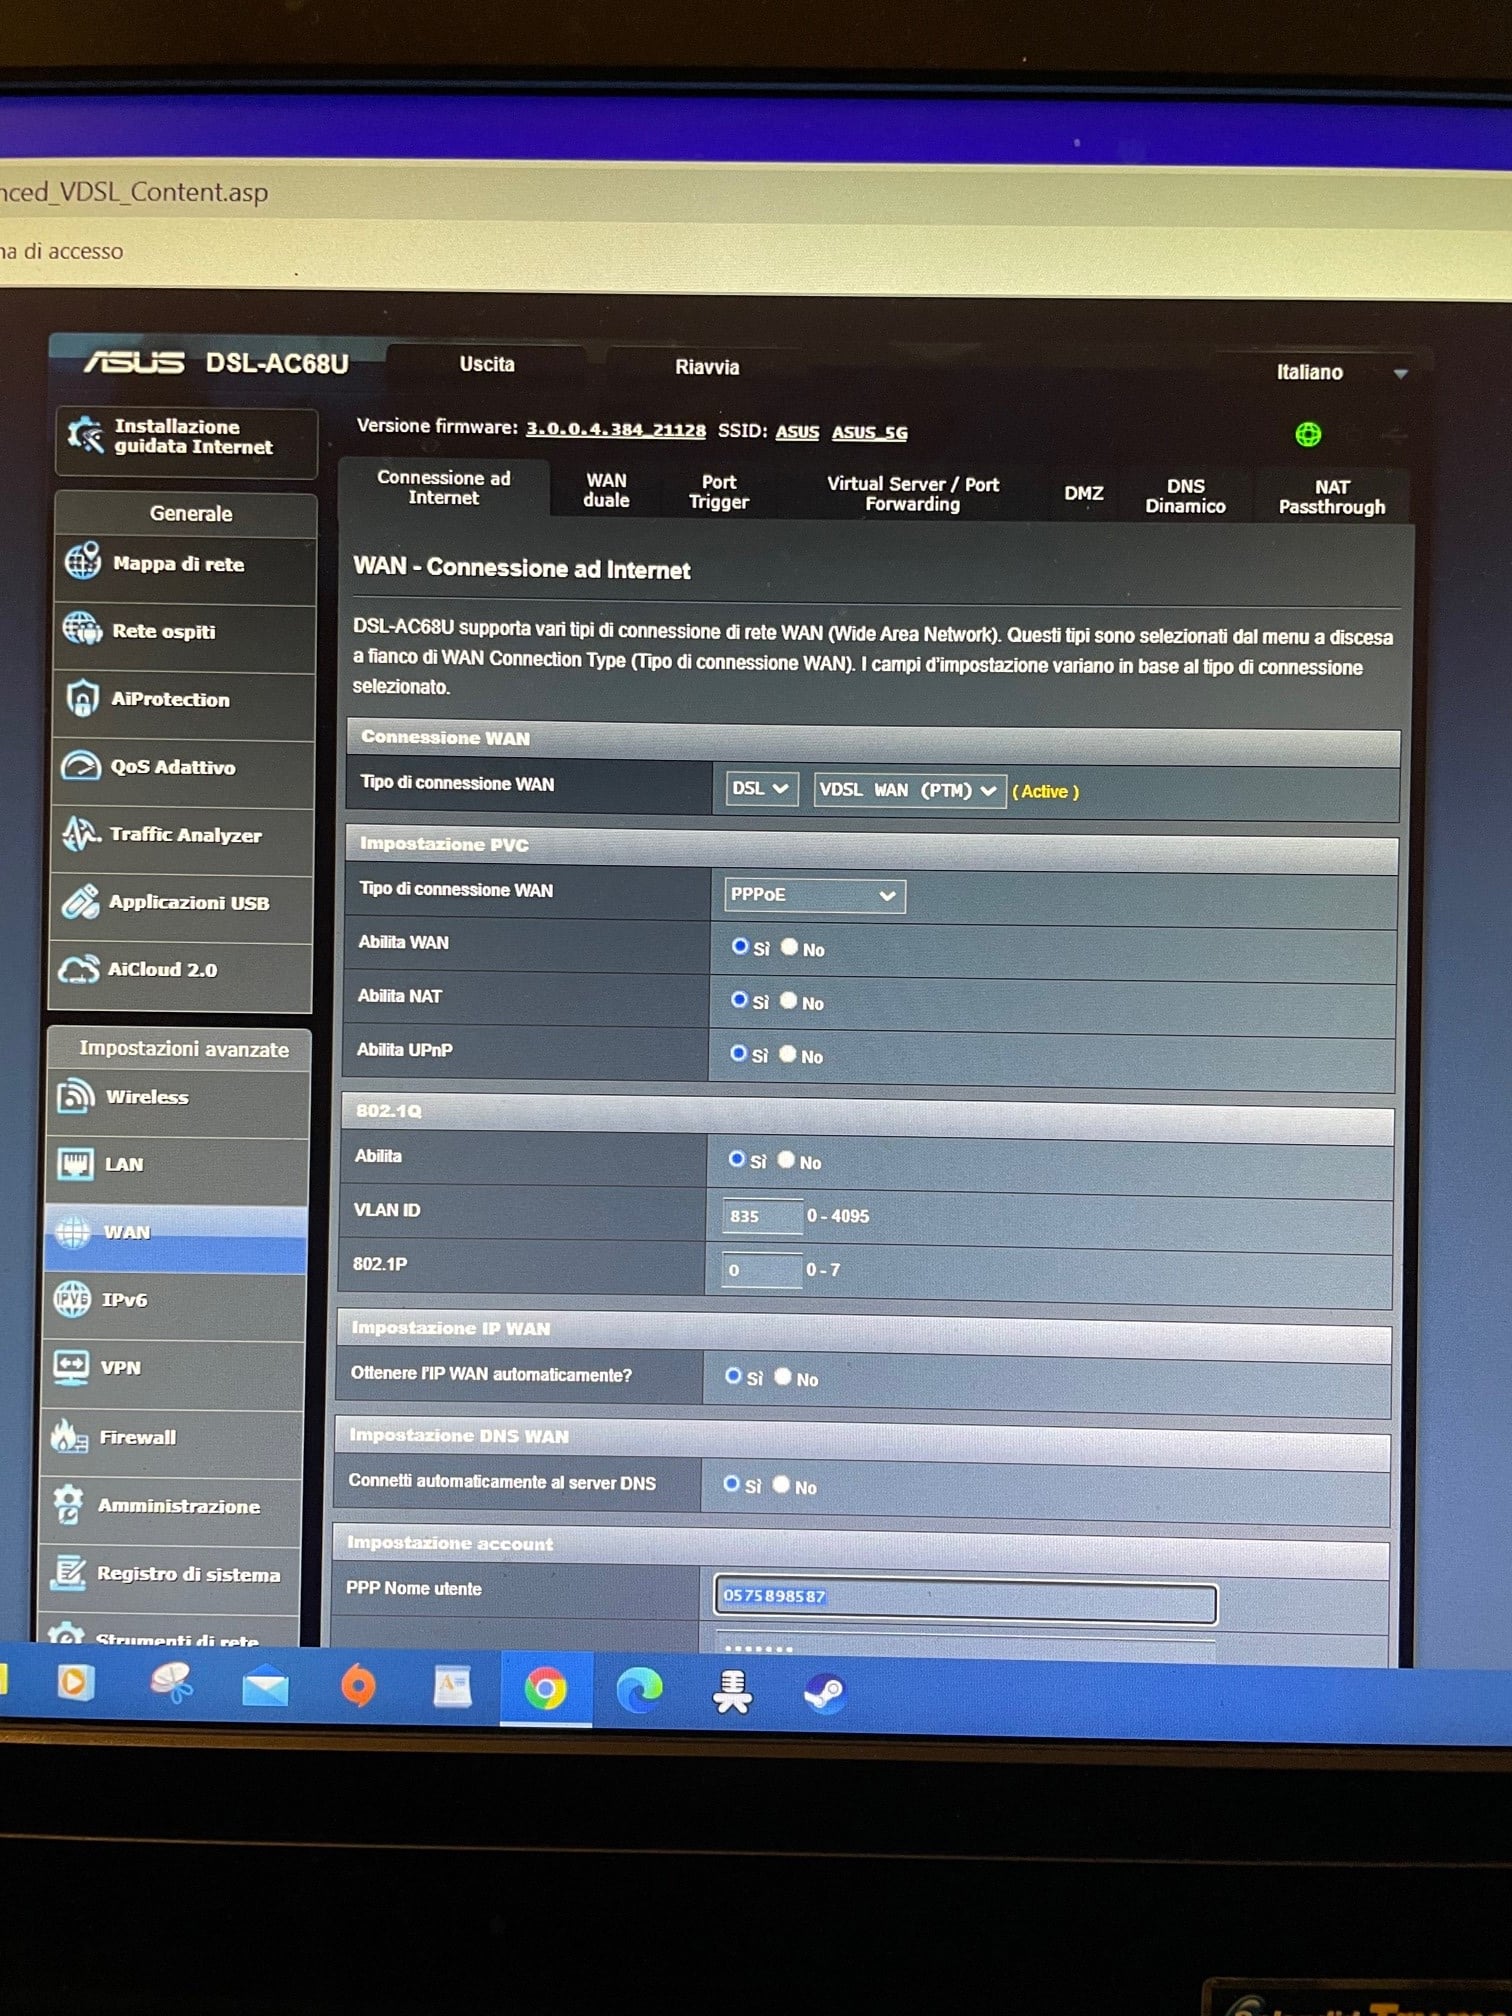Launch Origin from the taskbar
The image size is (1512, 2016).
pyautogui.click(x=359, y=1687)
